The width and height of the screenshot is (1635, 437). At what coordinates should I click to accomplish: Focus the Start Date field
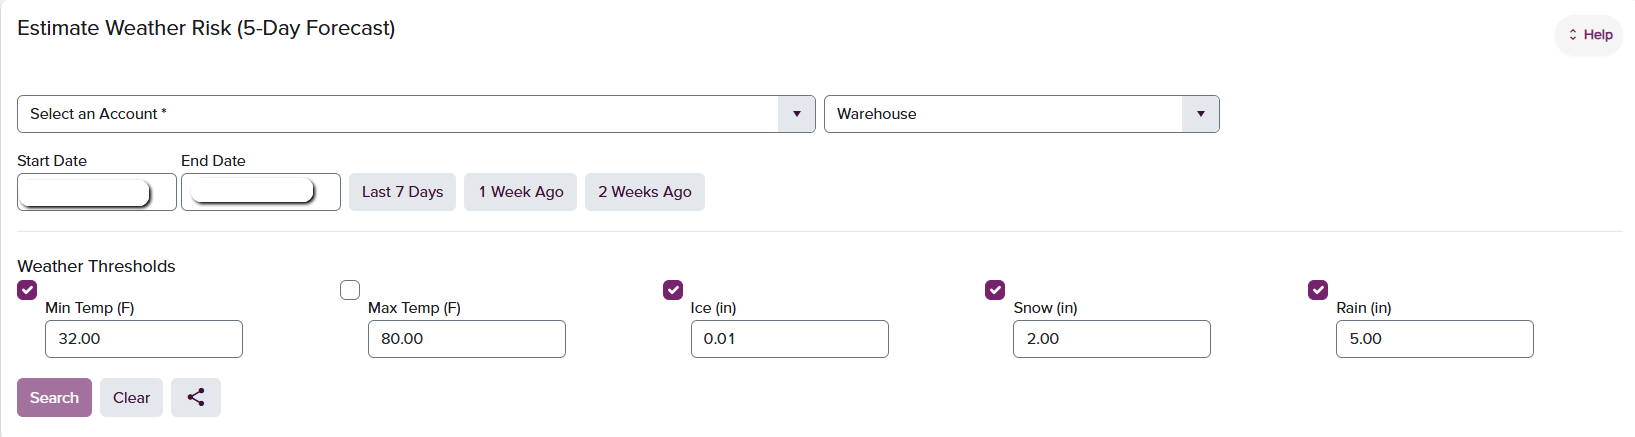click(x=97, y=192)
